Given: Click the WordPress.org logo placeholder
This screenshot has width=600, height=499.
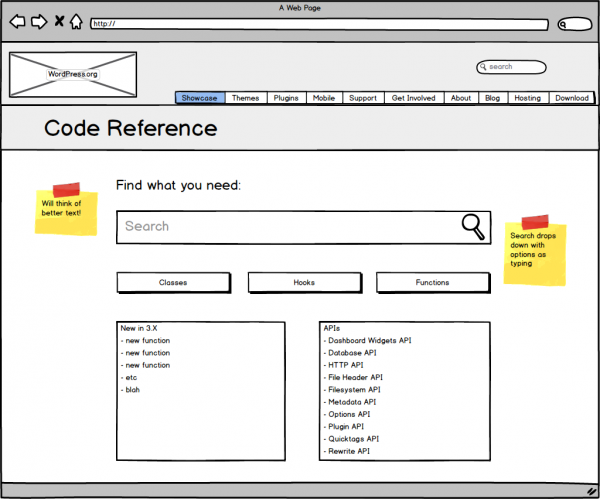Looking at the screenshot, I should click(x=72, y=74).
